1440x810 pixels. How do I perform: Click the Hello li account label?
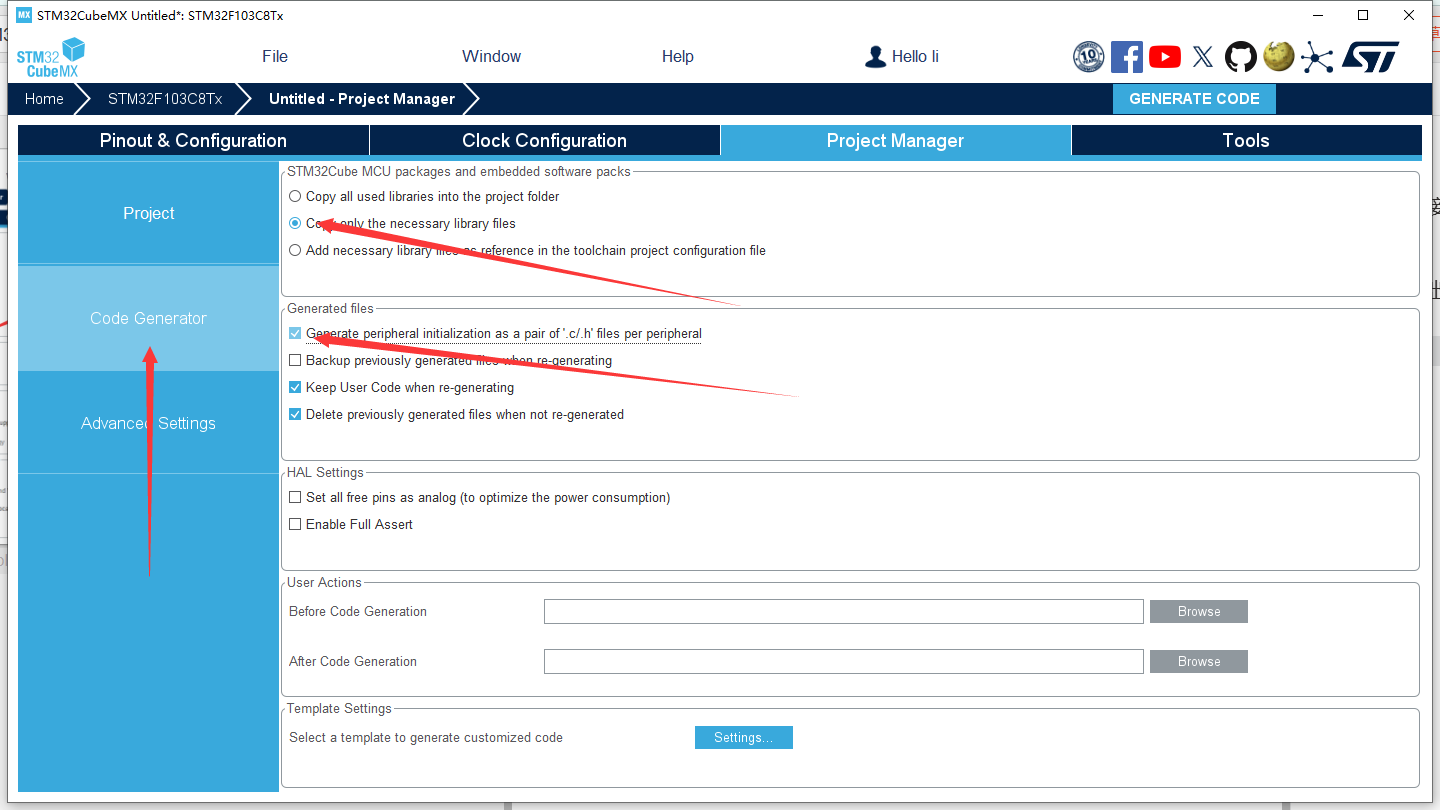[x=915, y=57]
